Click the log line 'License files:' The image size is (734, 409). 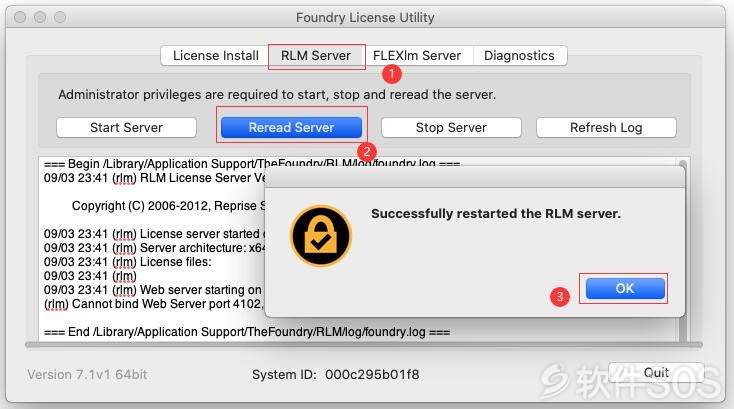(128, 262)
